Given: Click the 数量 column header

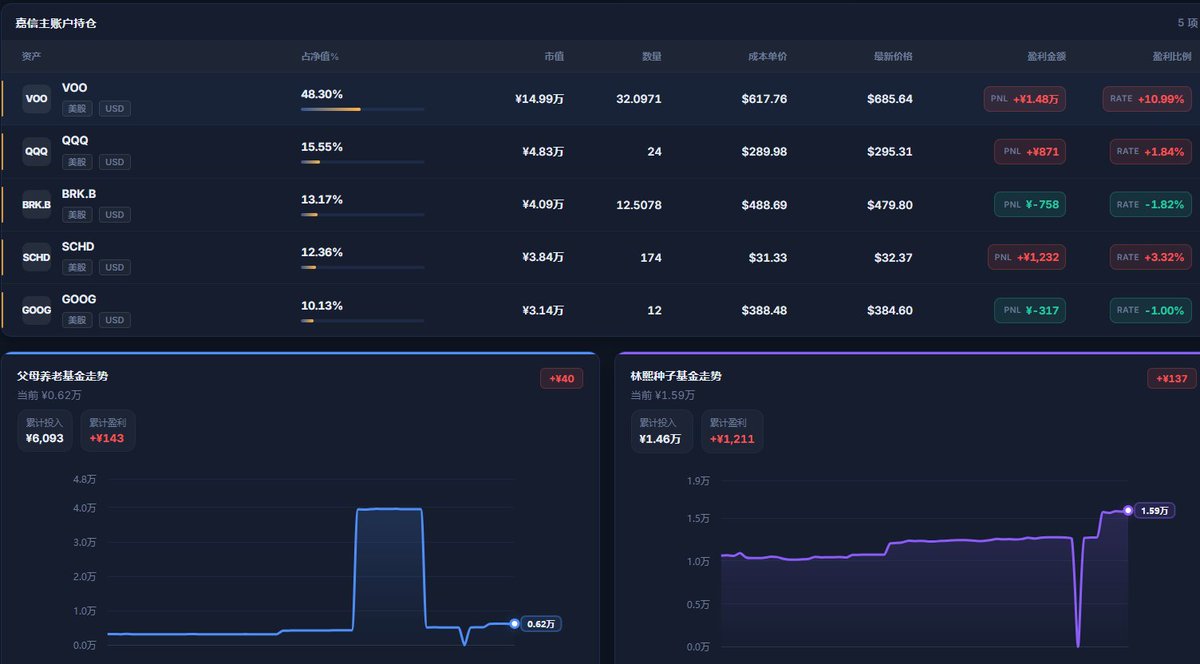Looking at the screenshot, I should click(651, 57).
